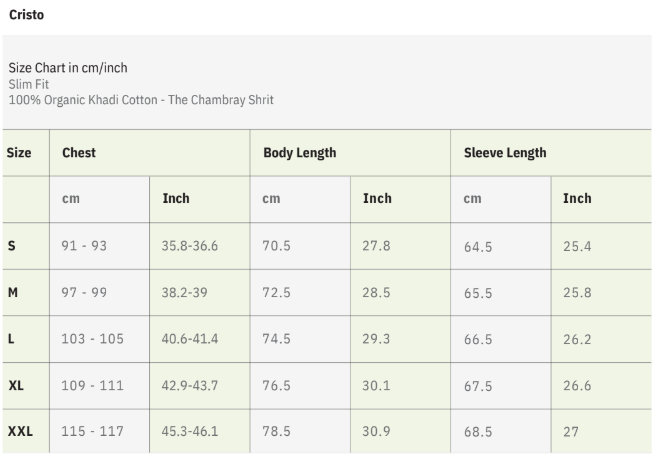Click the M size row label
Screen dimensions: 657x457
13,292
